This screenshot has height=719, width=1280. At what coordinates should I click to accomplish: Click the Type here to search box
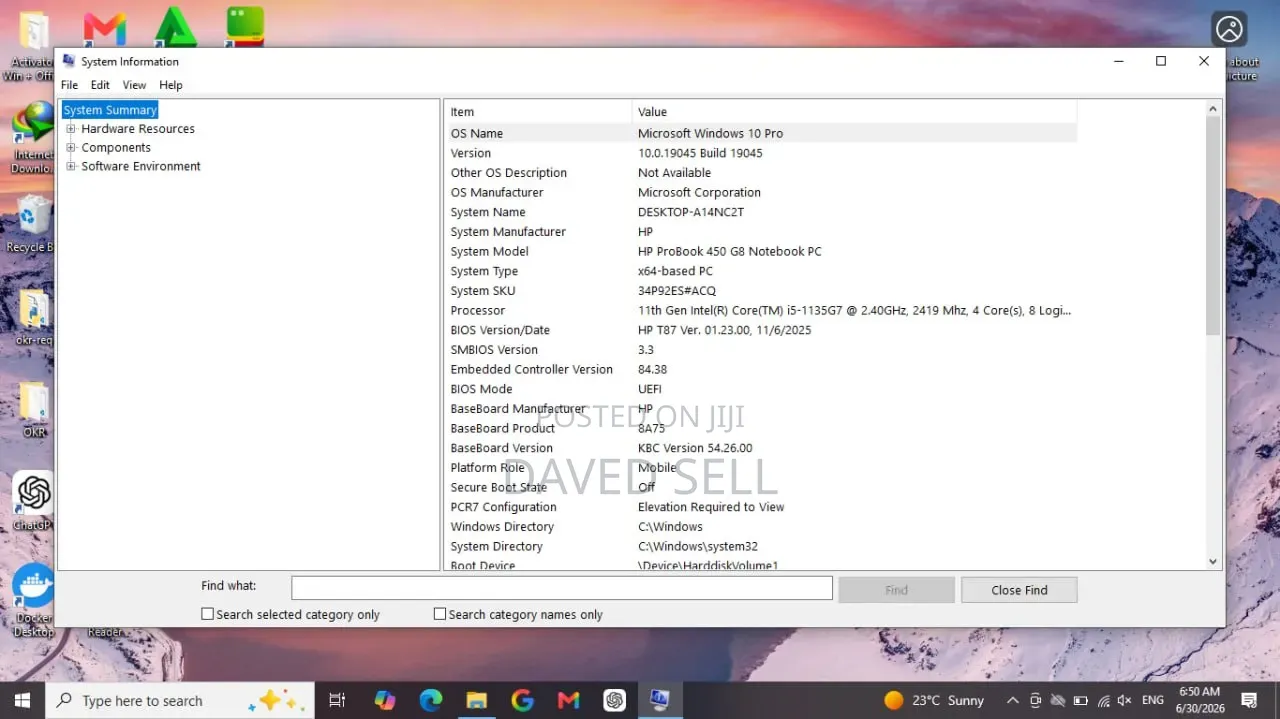coord(180,700)
